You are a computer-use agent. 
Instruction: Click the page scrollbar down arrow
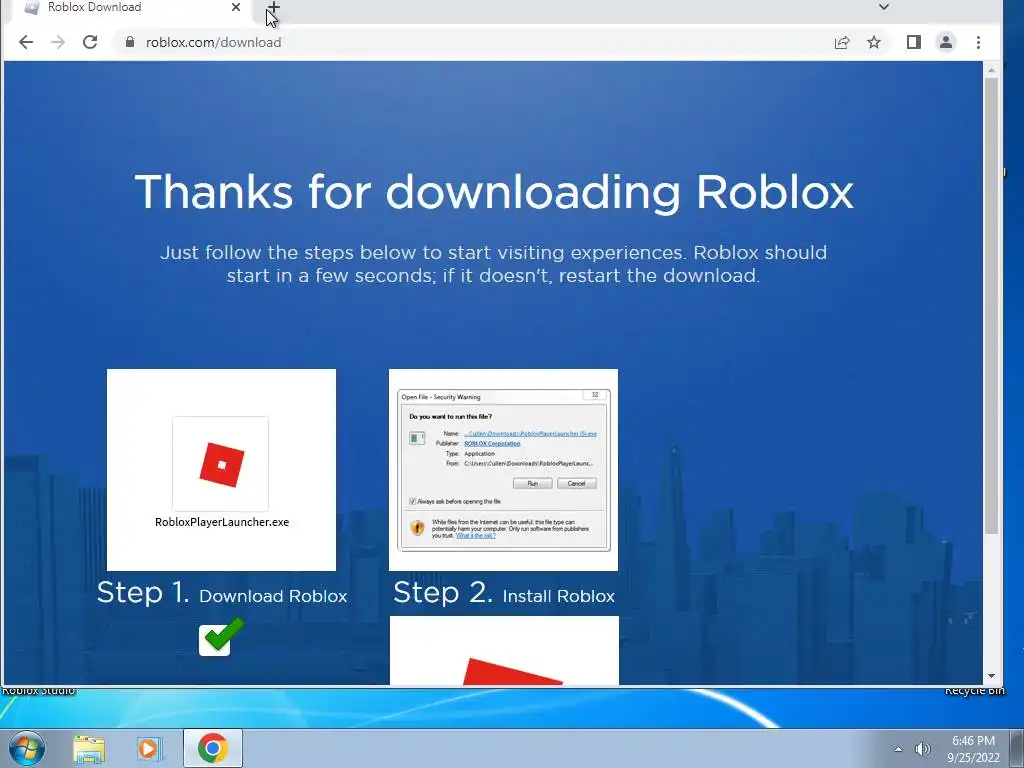(x=991, y=677)
